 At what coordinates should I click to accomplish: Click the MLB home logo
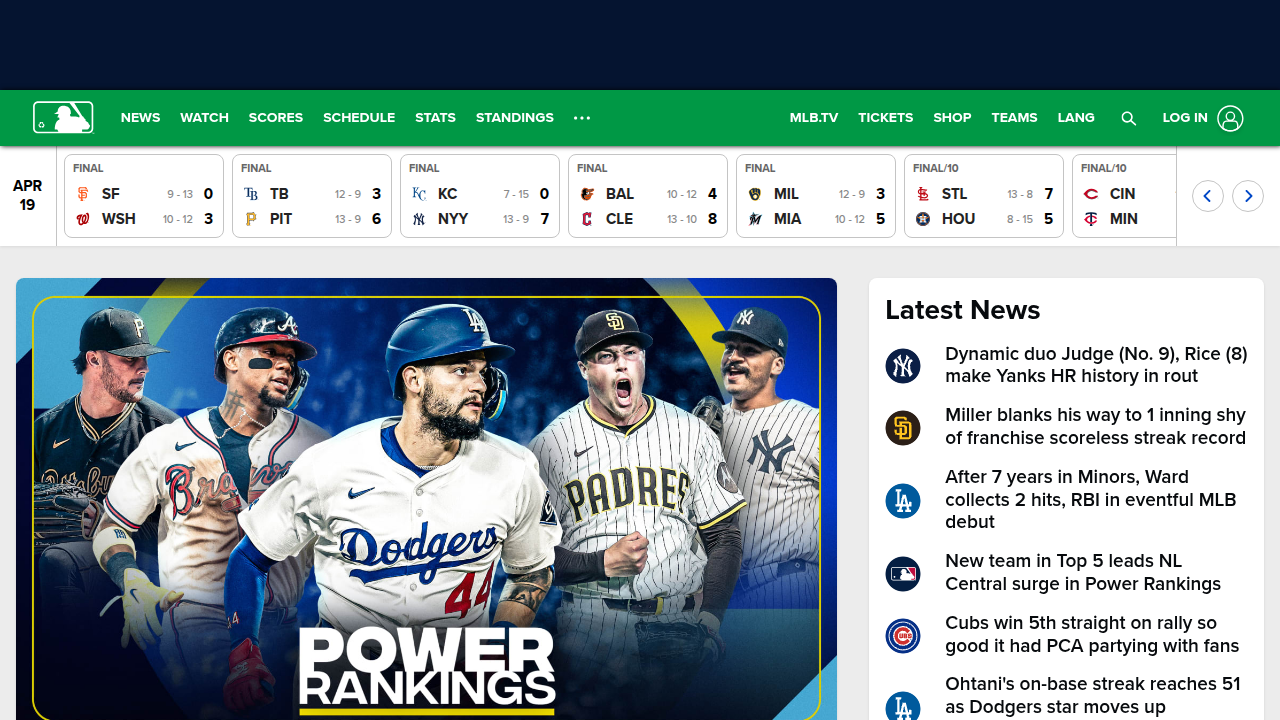(63, 117)
